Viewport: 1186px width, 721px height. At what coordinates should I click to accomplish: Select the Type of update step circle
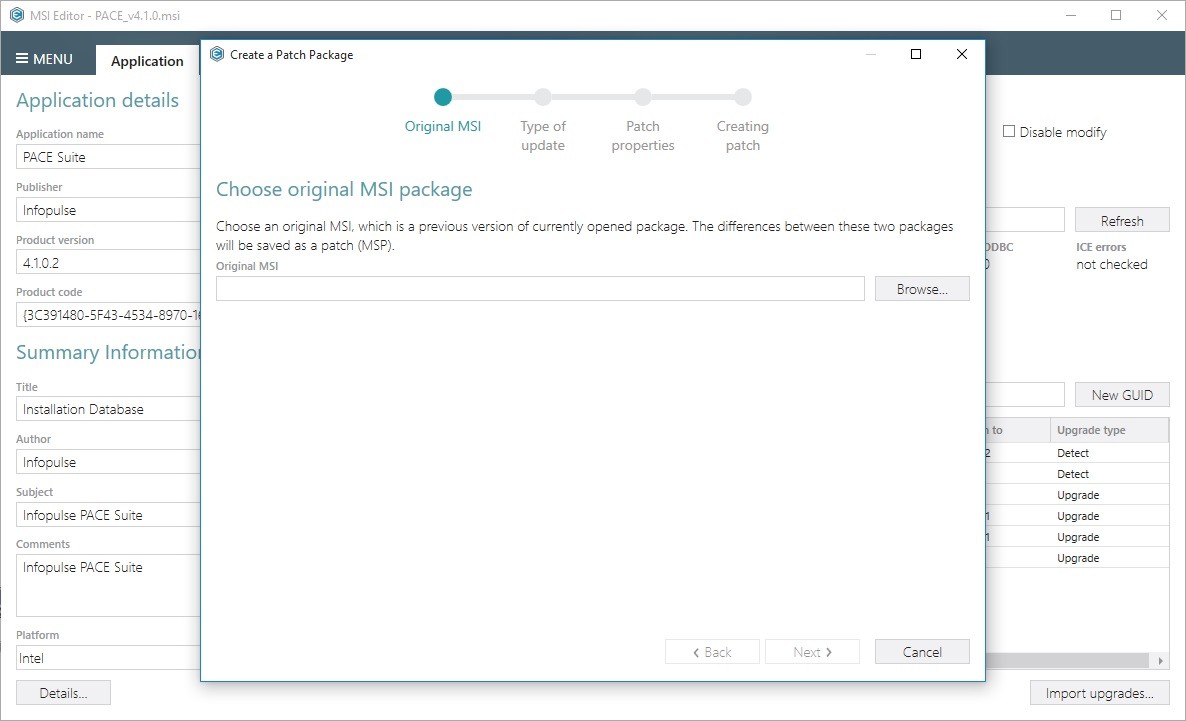coord(543,97)
